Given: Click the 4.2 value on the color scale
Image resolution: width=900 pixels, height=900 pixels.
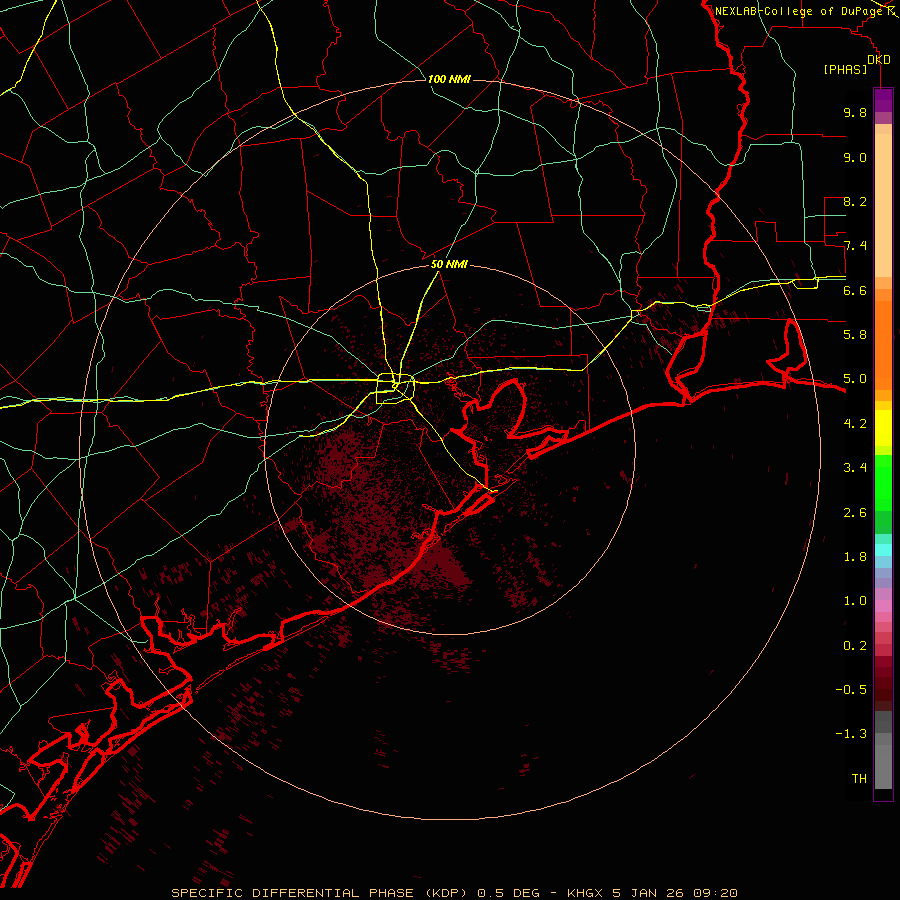Looking at the screenshot, I should click(855, 424).
